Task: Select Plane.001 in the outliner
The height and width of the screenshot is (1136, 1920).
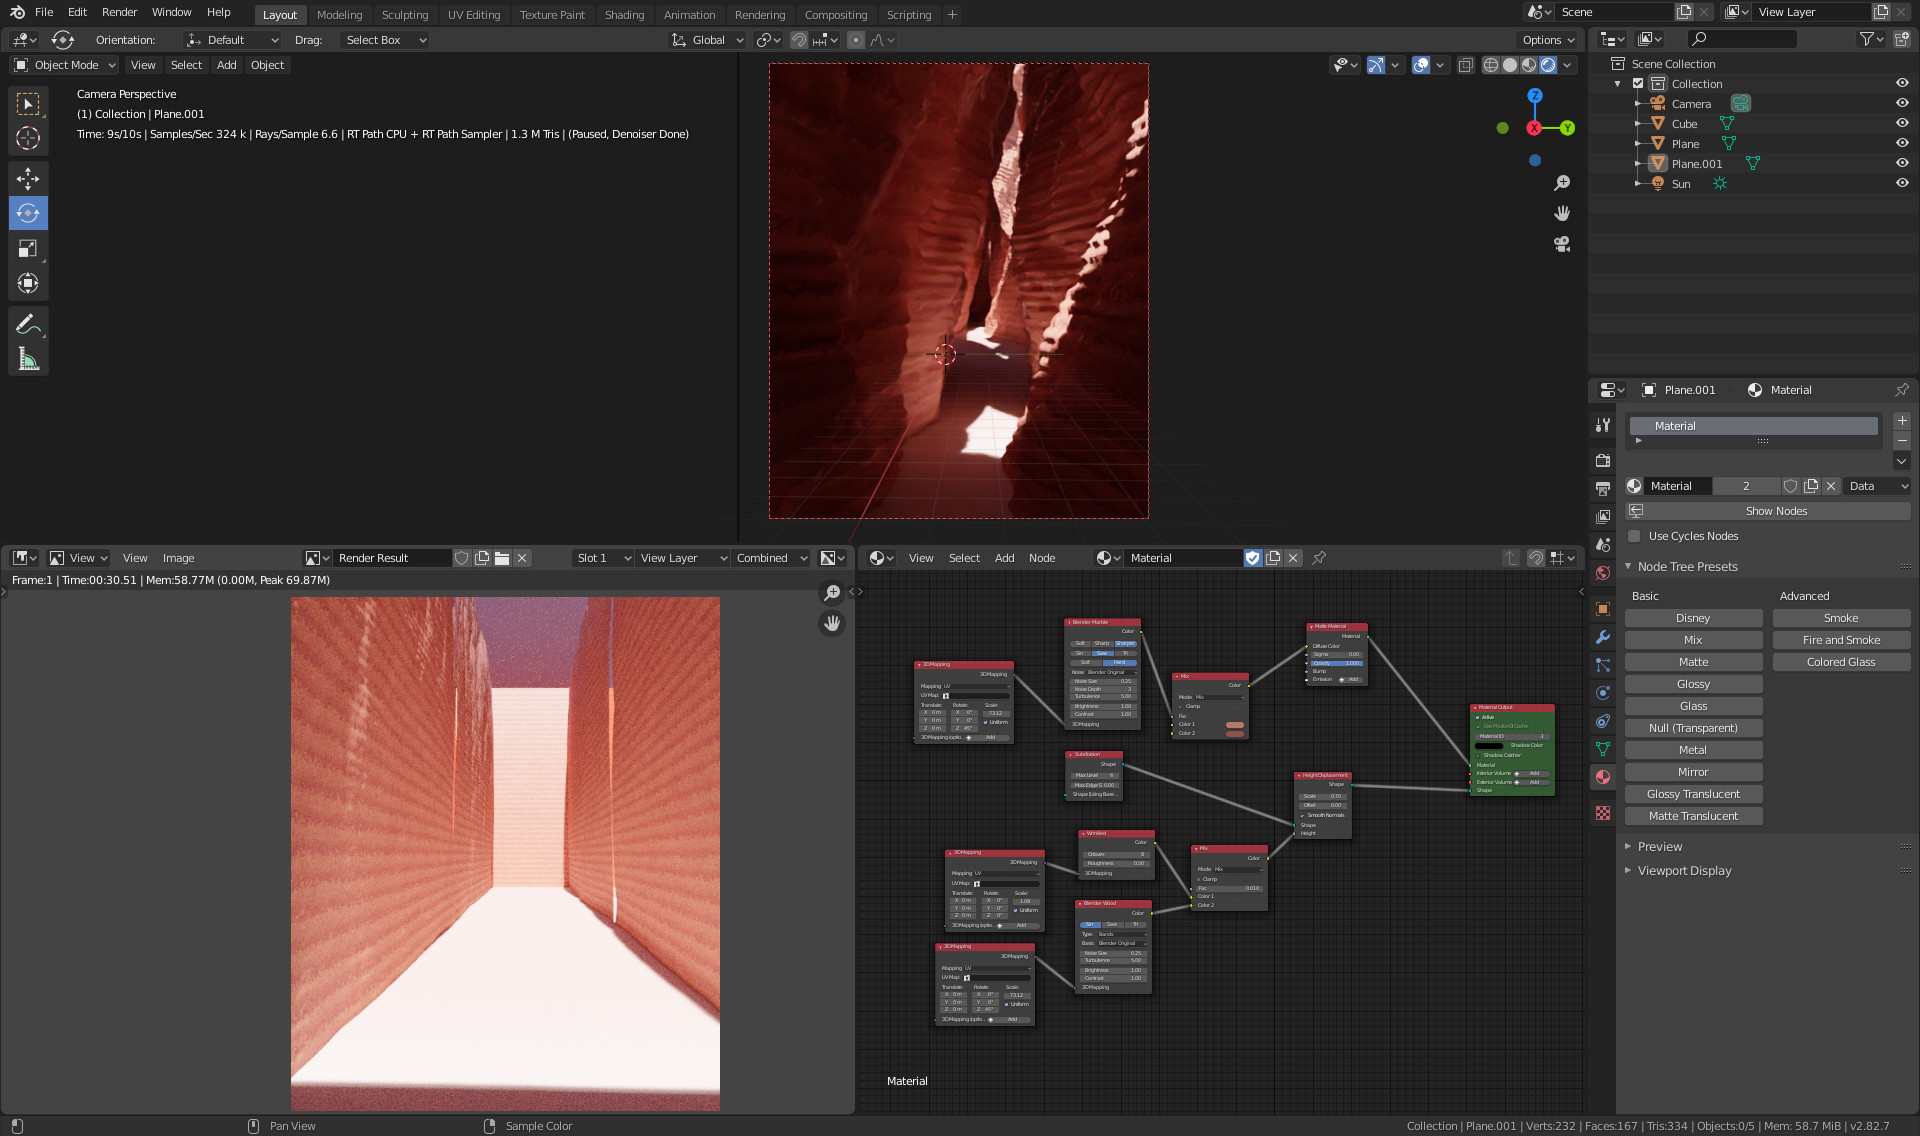Action: [1696, 164]
